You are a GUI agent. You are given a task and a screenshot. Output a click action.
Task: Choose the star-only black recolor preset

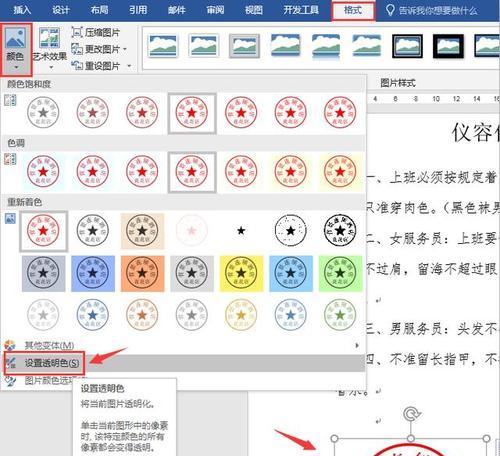point(241,231)
